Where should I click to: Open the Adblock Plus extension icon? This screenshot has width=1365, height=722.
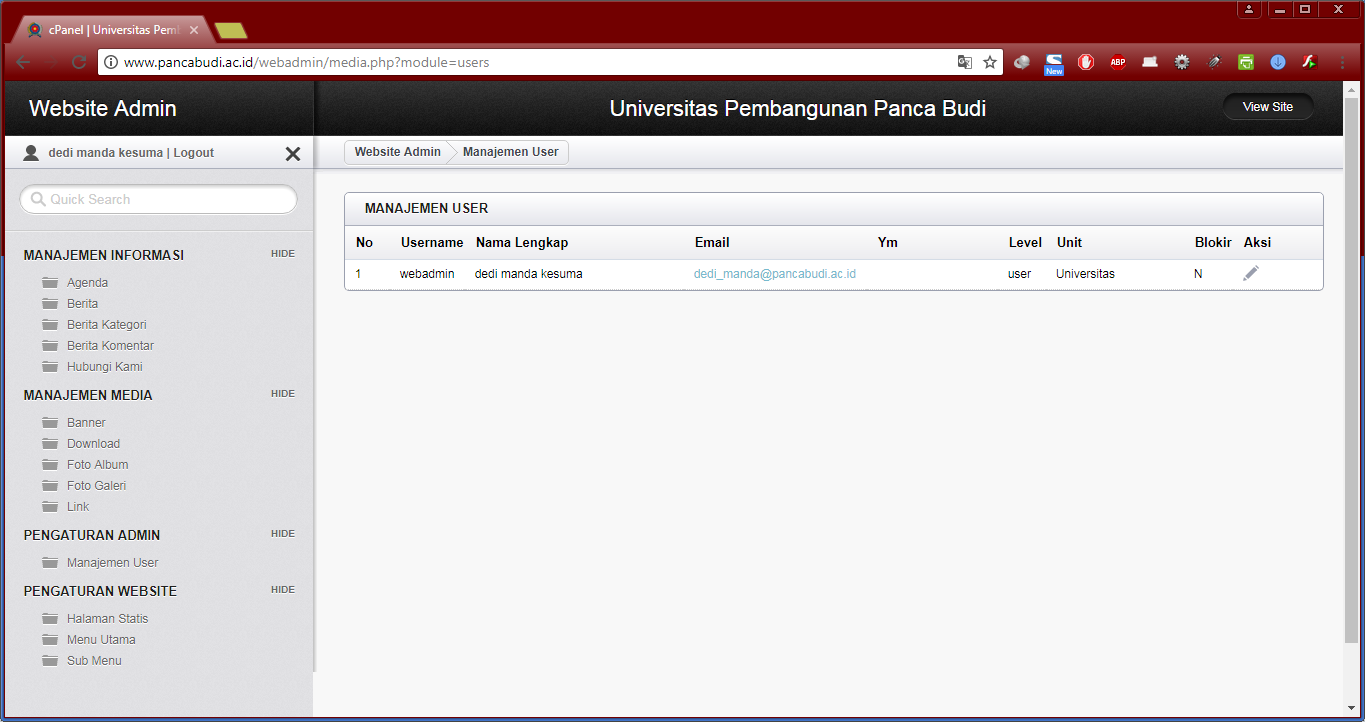(1117, 62)
